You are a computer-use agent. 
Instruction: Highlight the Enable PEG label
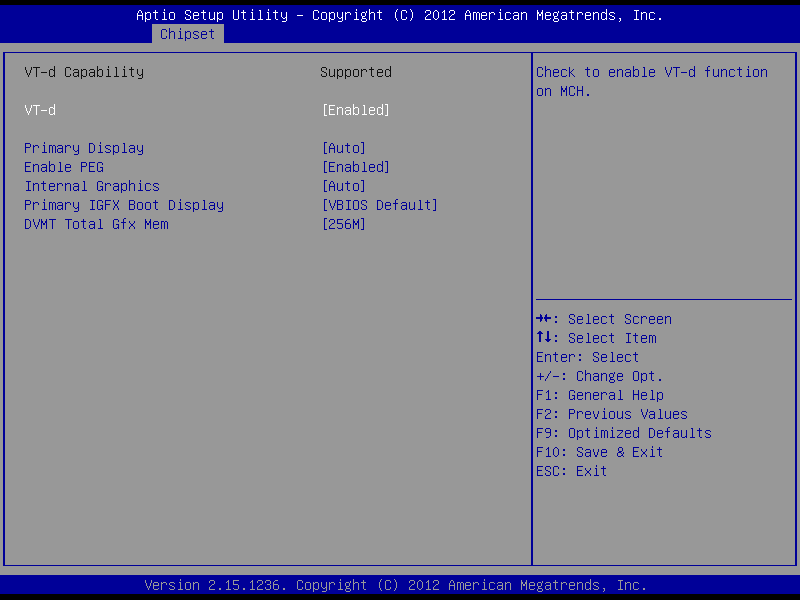64,167
